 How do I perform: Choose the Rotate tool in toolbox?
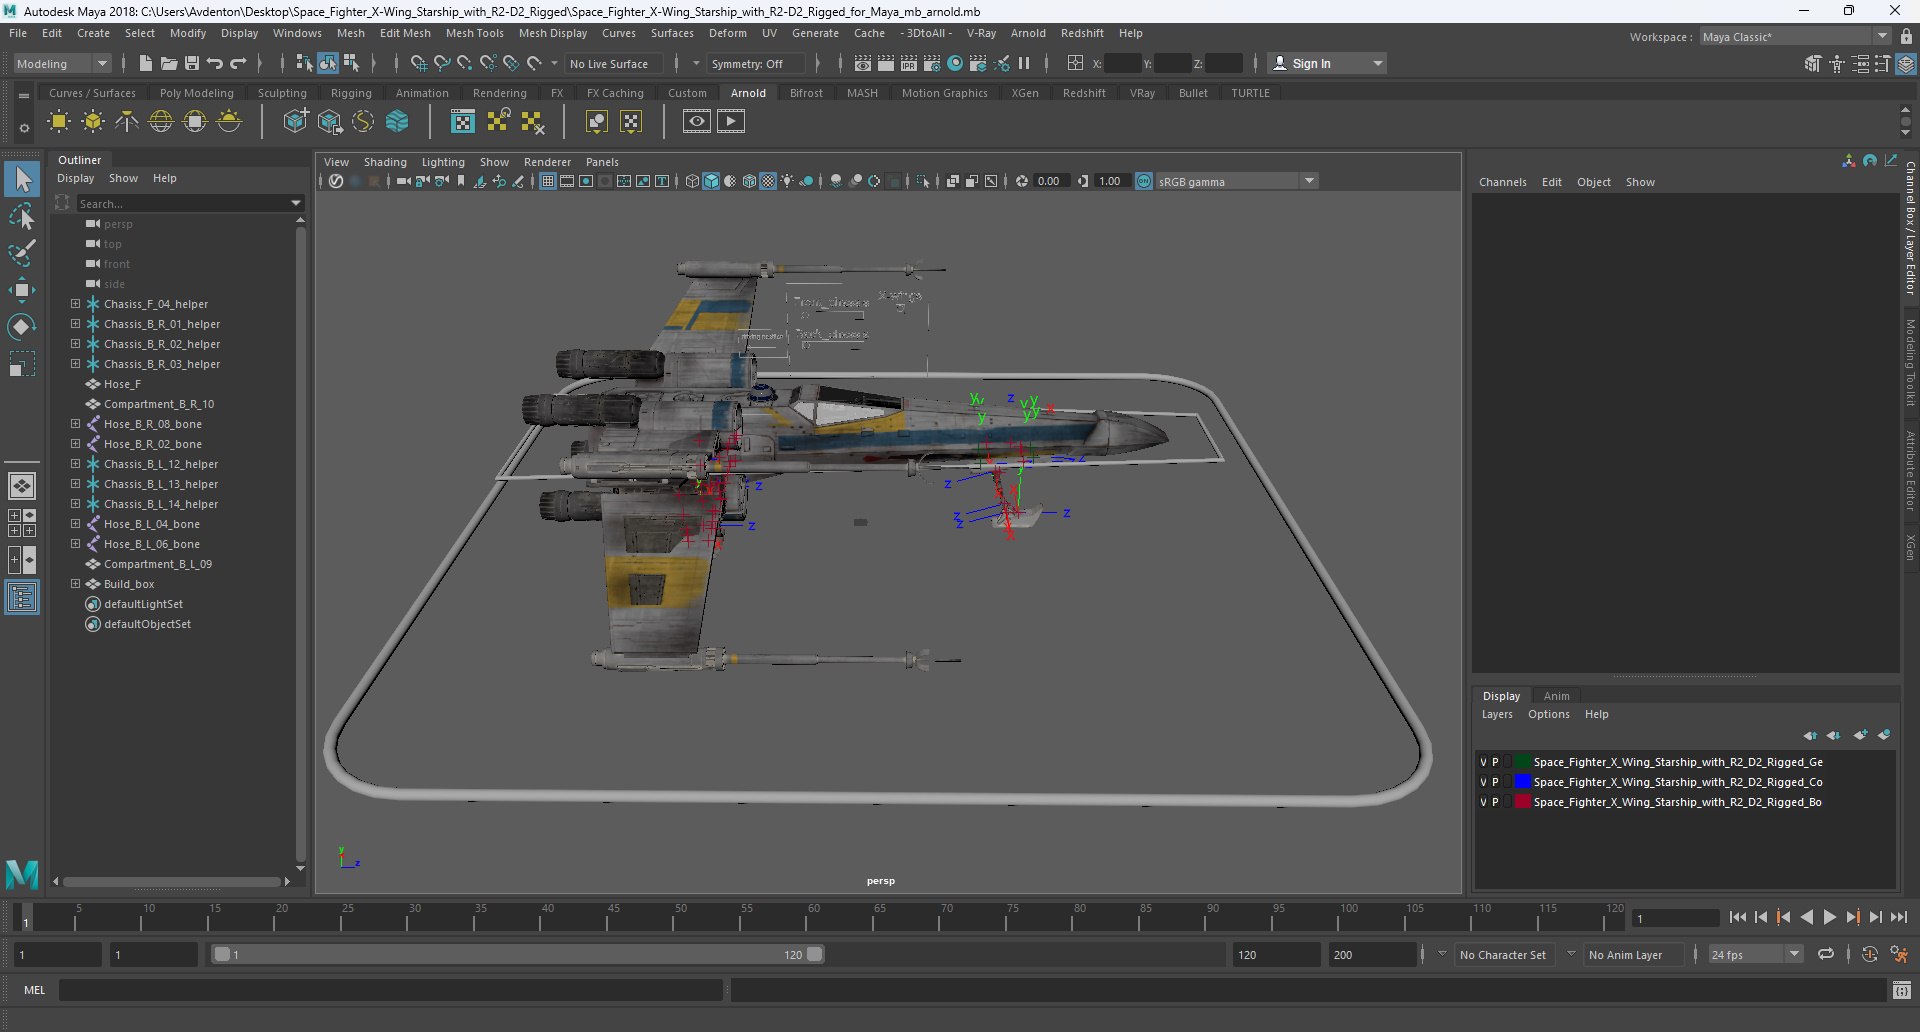22,327
